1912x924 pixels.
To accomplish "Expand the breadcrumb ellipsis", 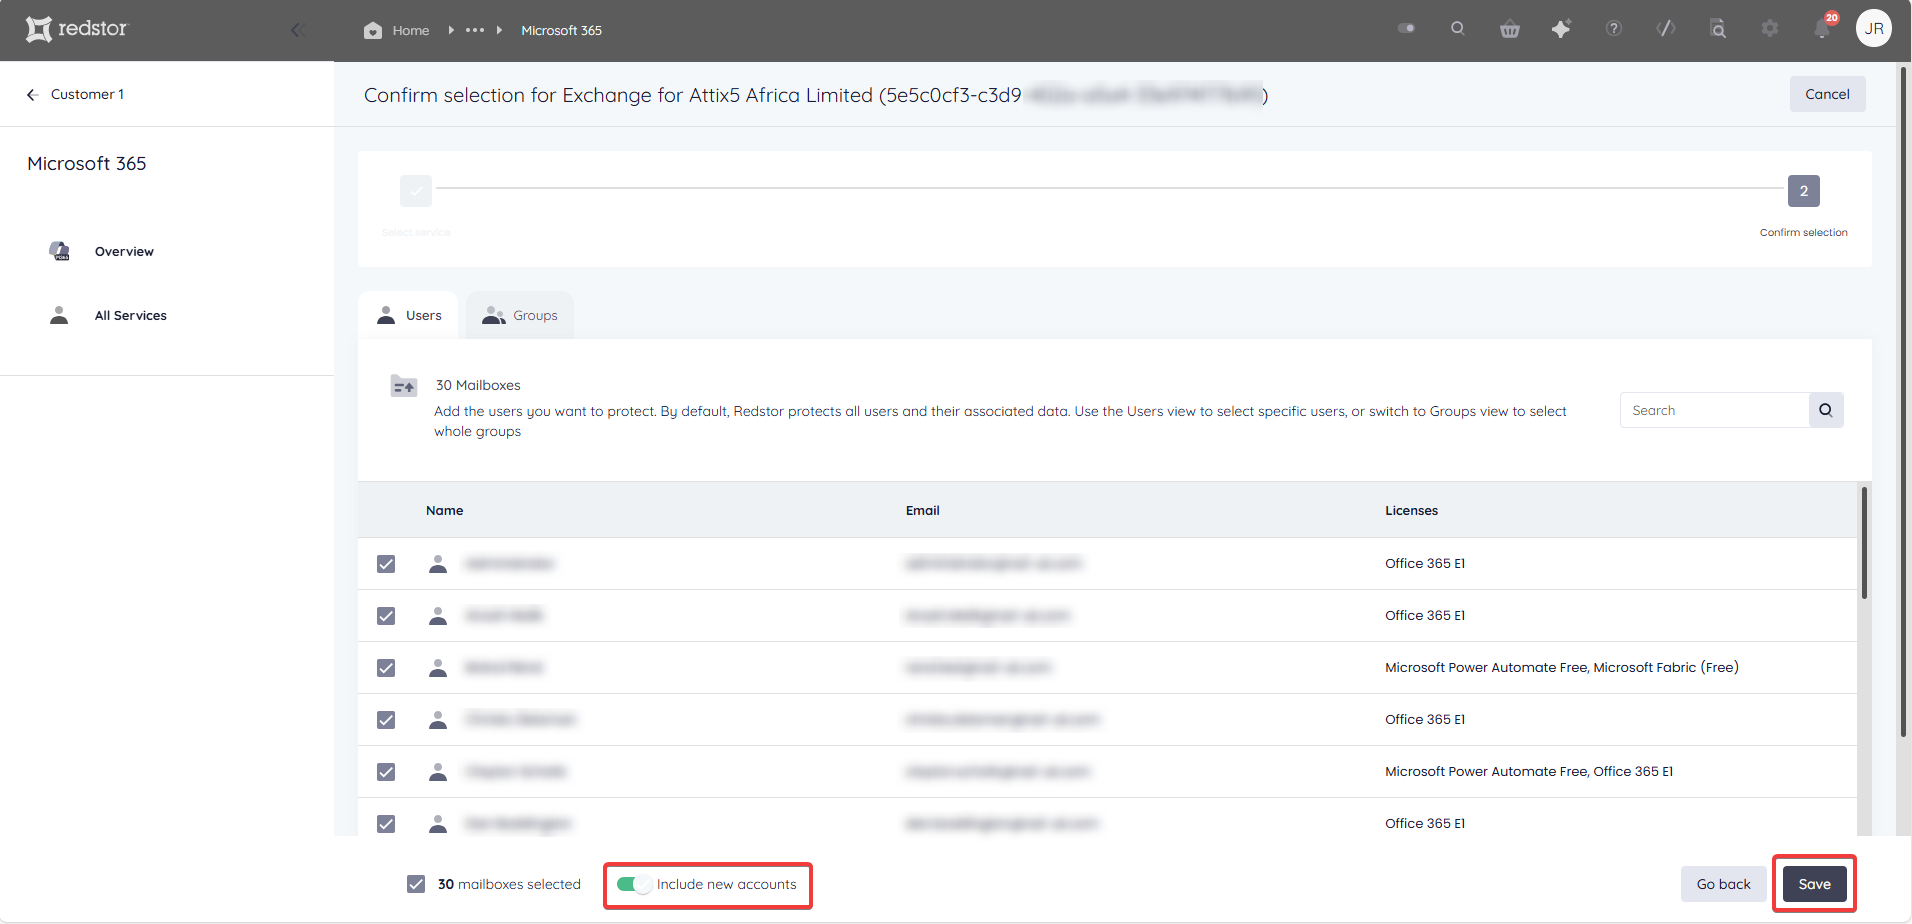I will [x=475, y=30].
